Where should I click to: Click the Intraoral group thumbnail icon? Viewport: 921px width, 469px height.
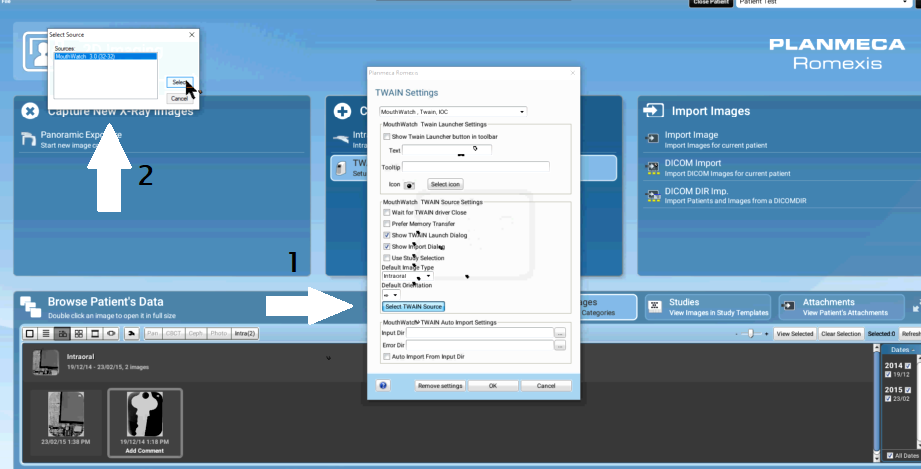click(45, 362)
